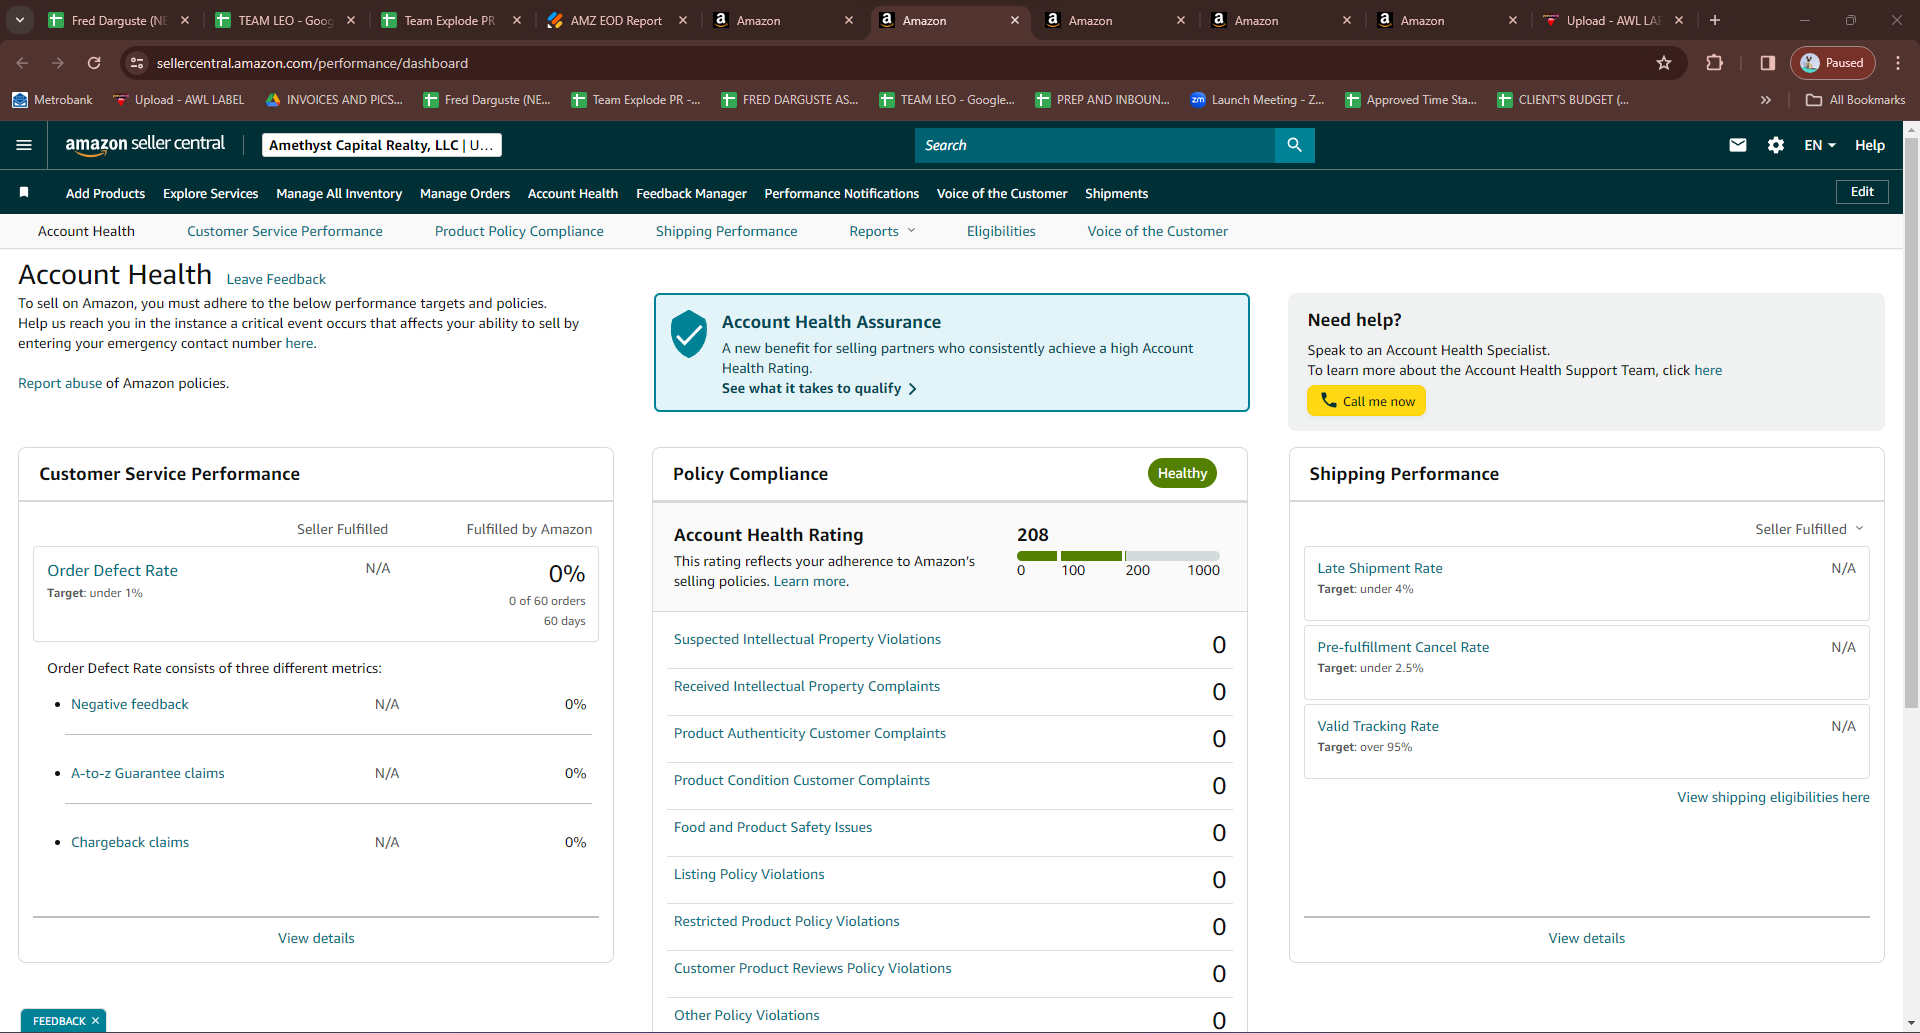Open the INVOICES AND PICS bookmark
This screenshot has width=1920, height=1033.
pos(335,100)
